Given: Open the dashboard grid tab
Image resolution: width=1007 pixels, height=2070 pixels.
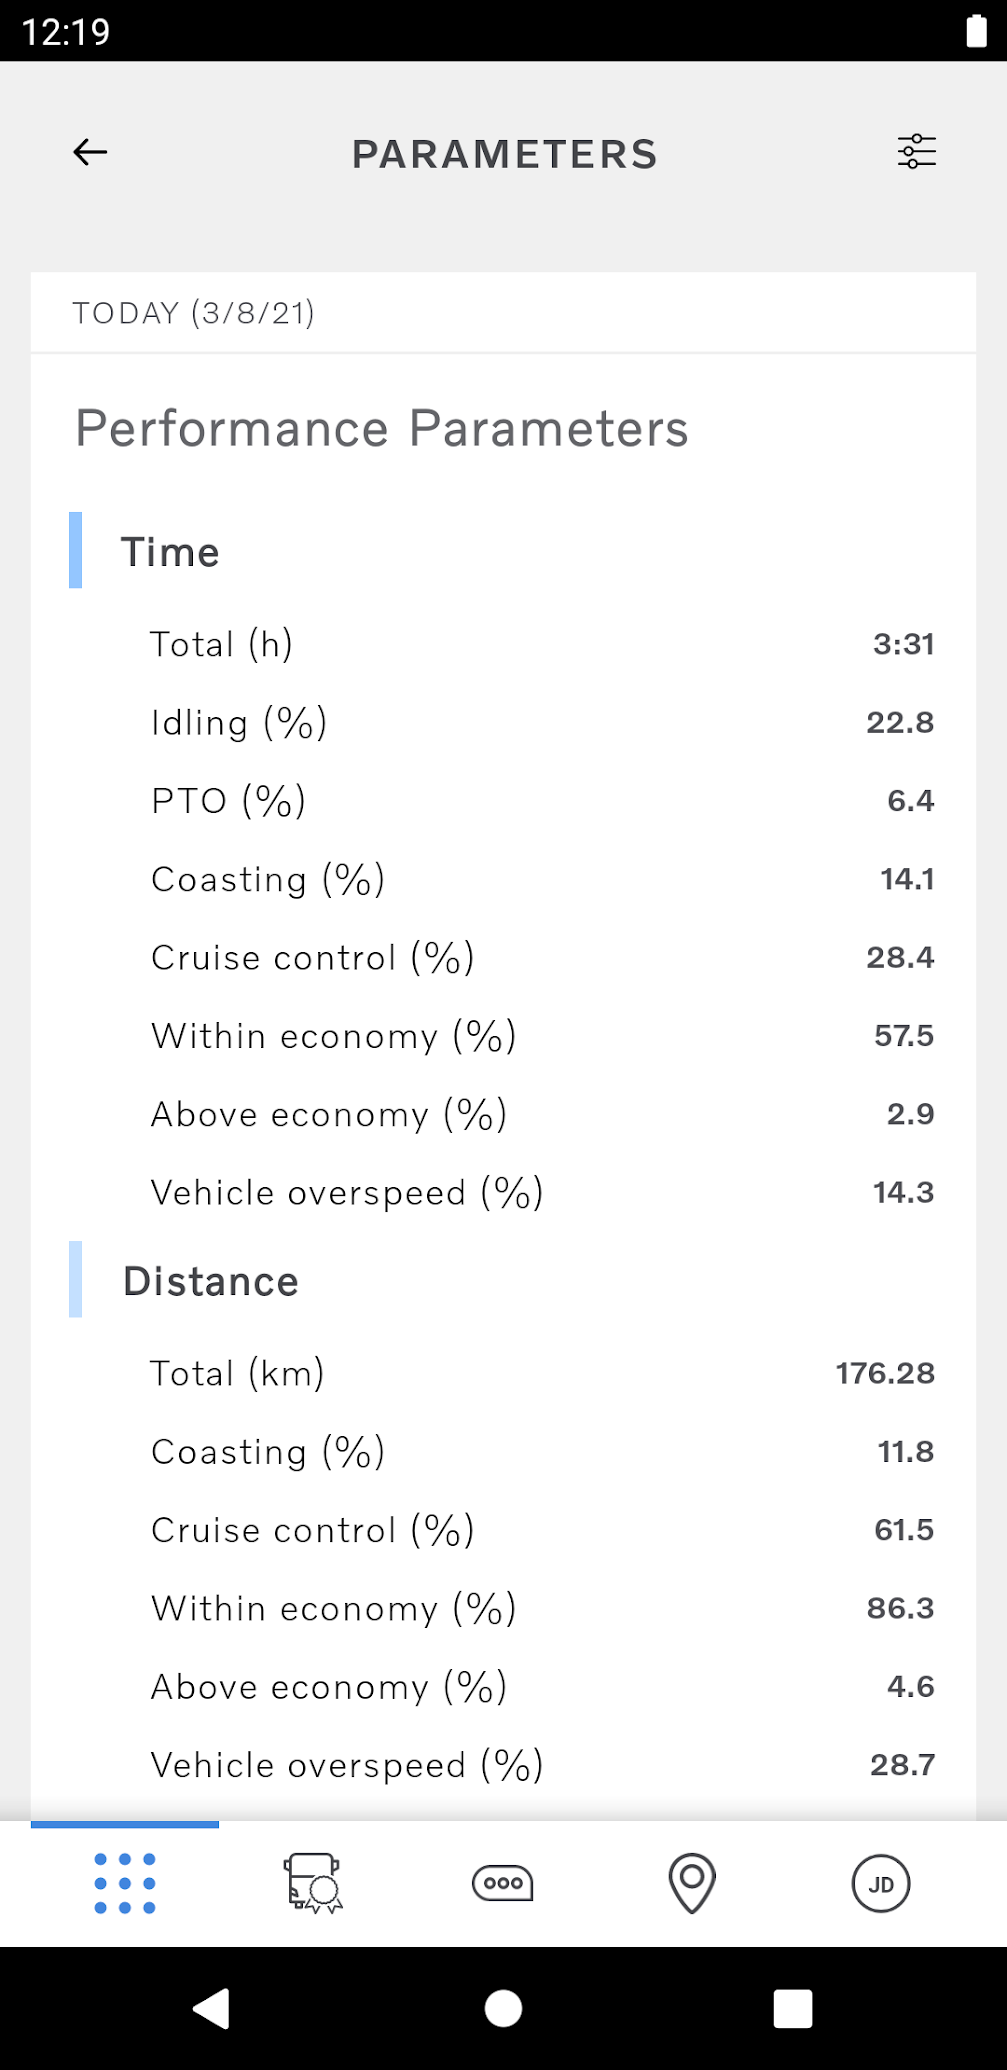Looking at the screenshot, I should tap(125, 1883).
